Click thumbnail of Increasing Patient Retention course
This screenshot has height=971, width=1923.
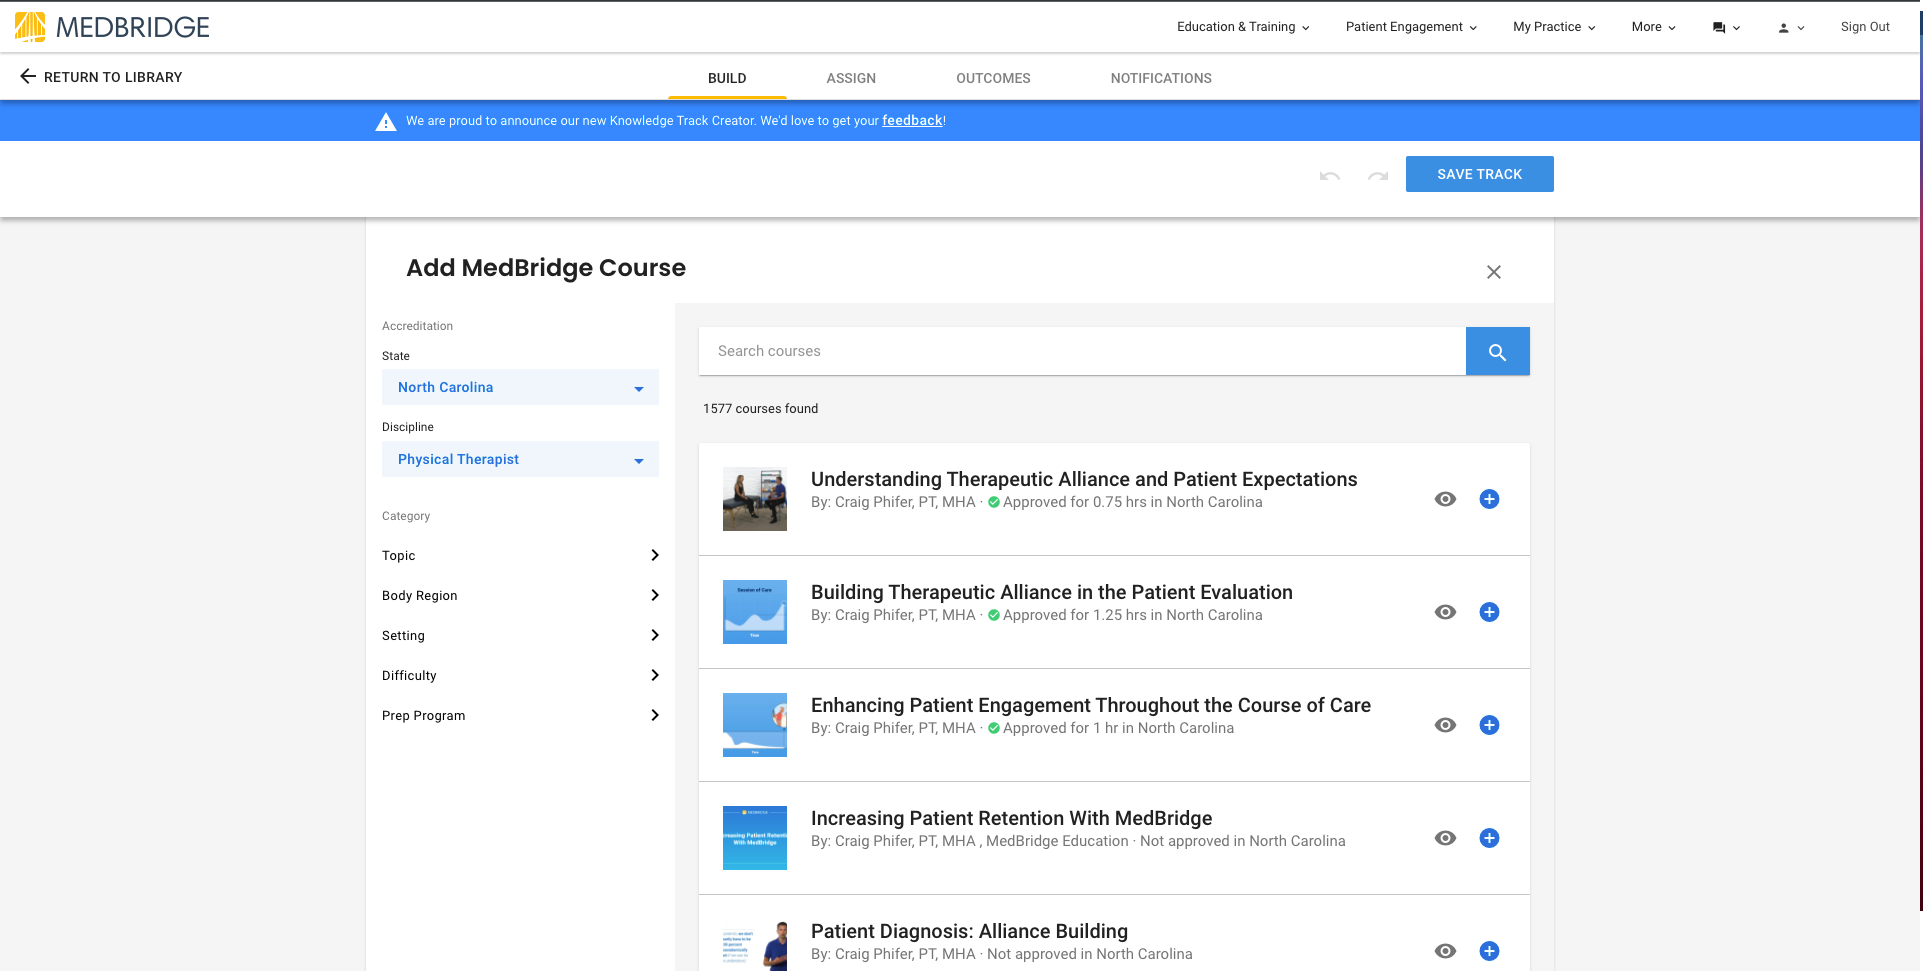coord(755,838)
